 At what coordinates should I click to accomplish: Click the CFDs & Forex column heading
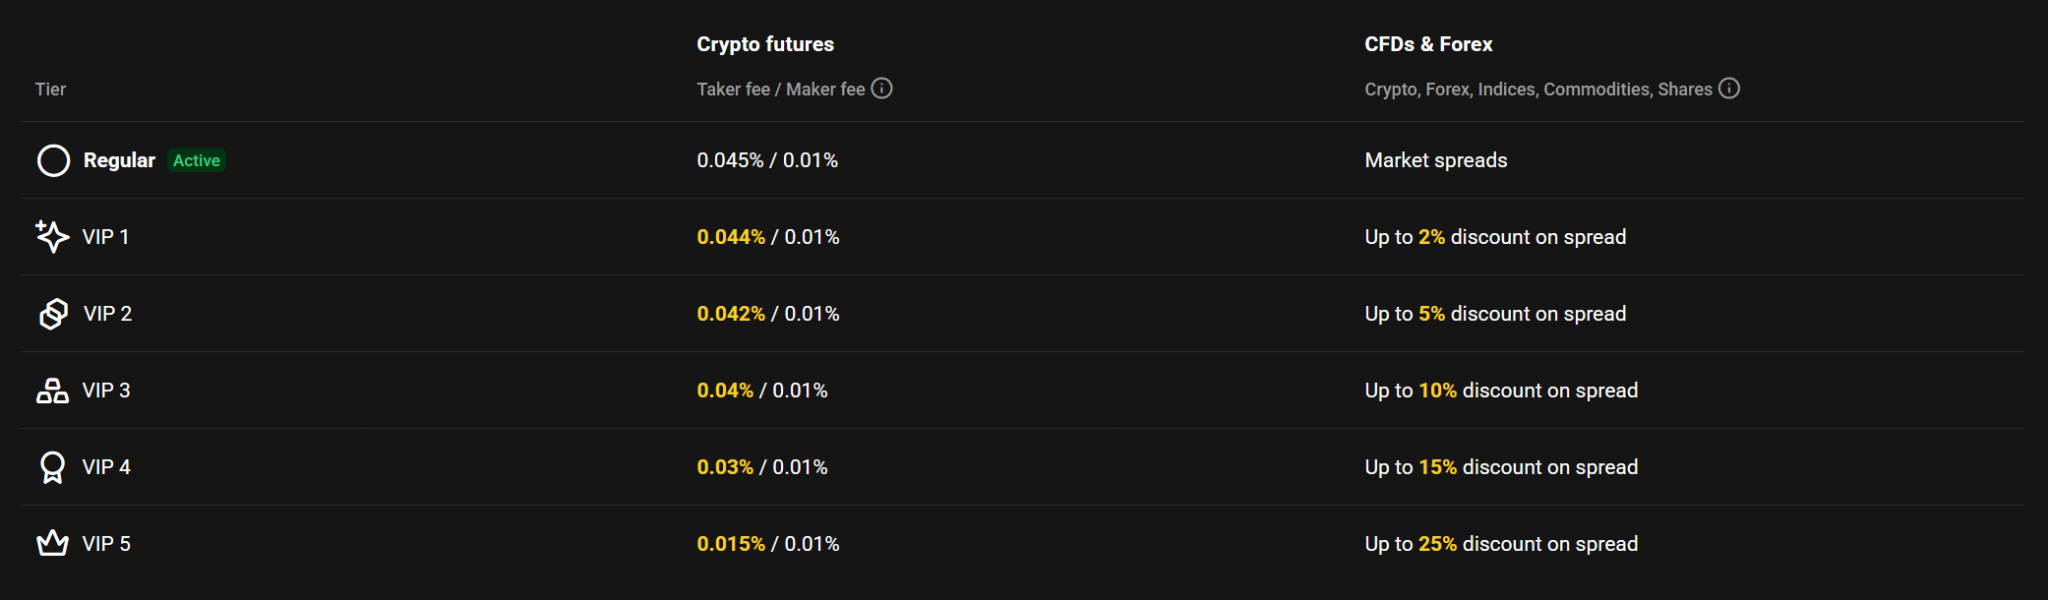pyautogui.click(x=1428, y=44)
